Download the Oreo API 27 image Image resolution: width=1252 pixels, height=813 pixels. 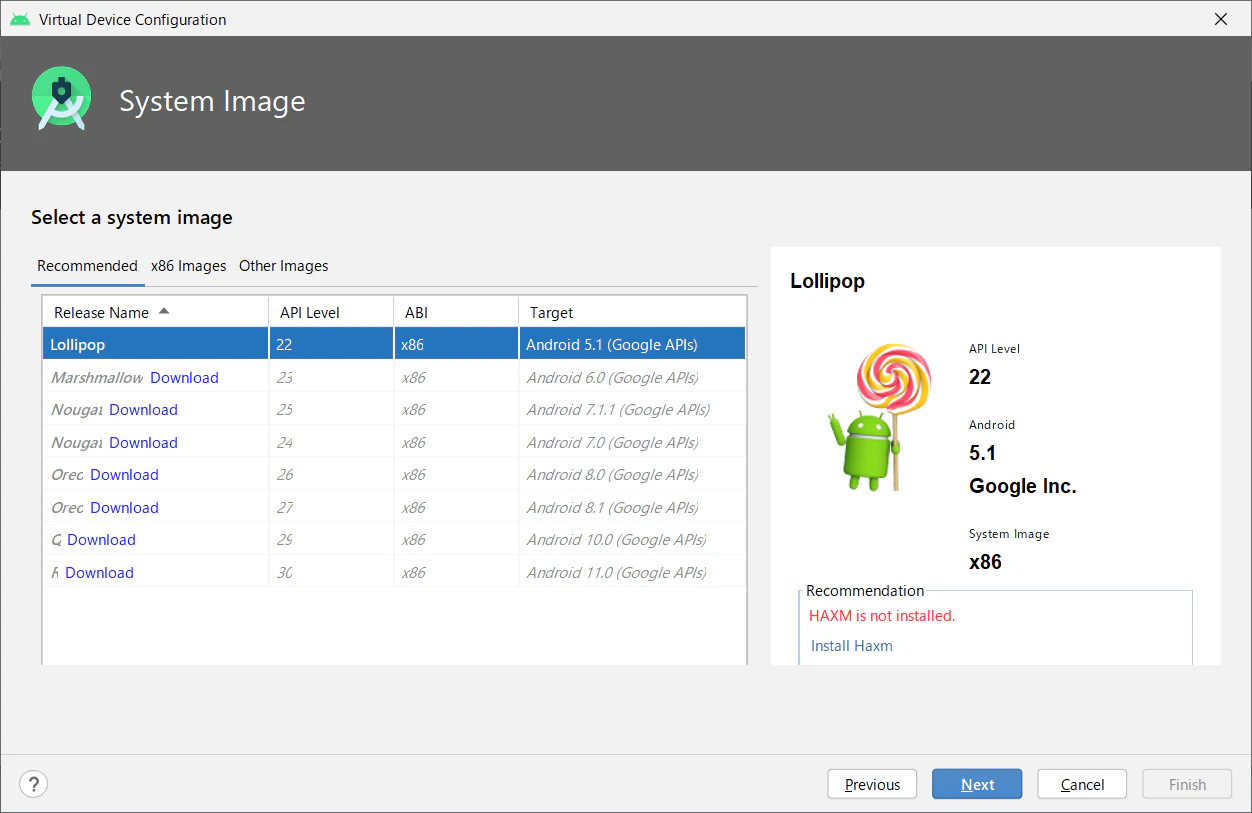pyautogui.click(x=124, y=508)
